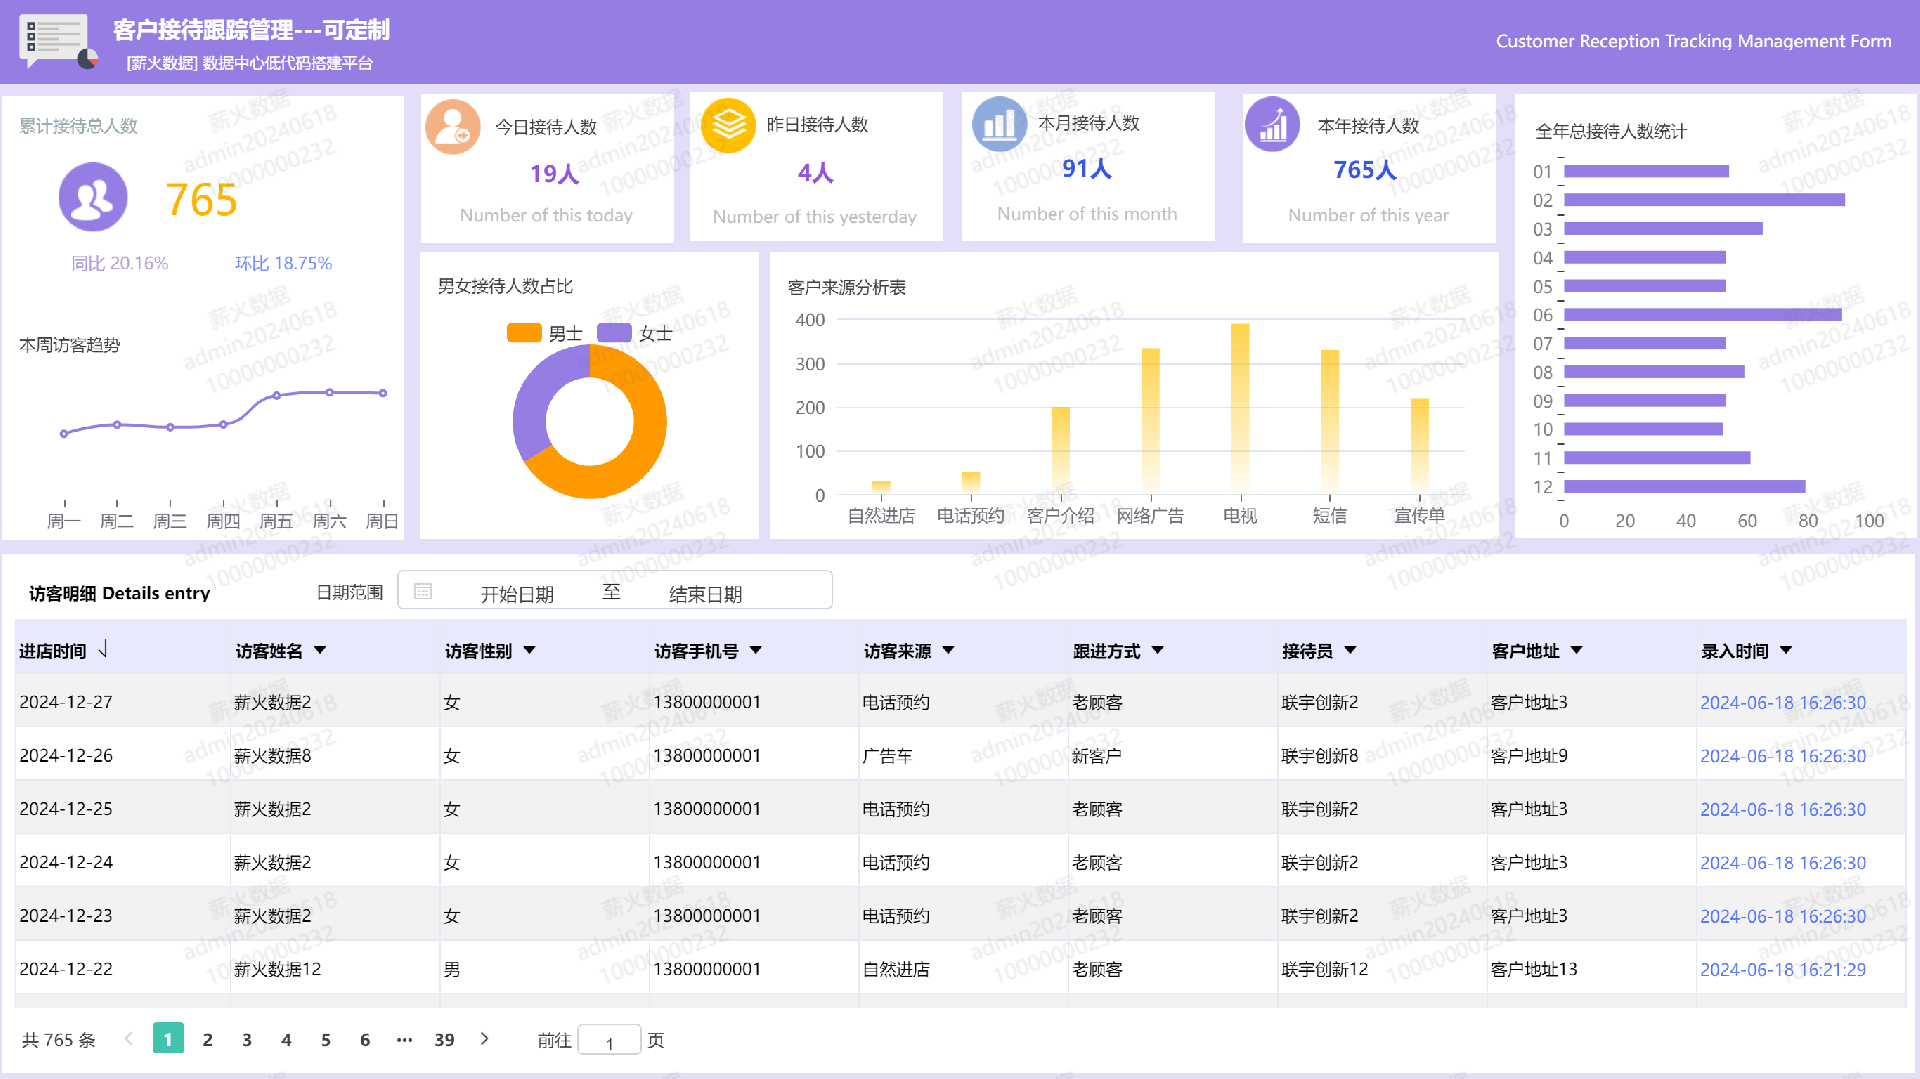
Task: Open entry time link for 2024-12-23 row
Action: (x=1783, y=916)
